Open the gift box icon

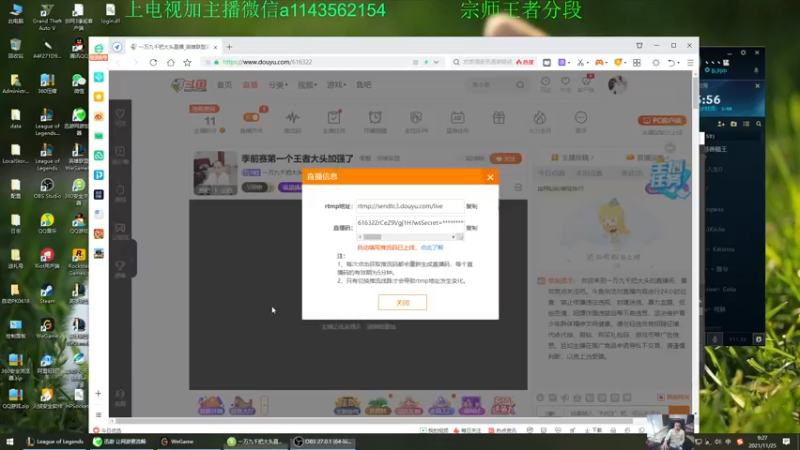pyautogui.click(x=498, y=118)
